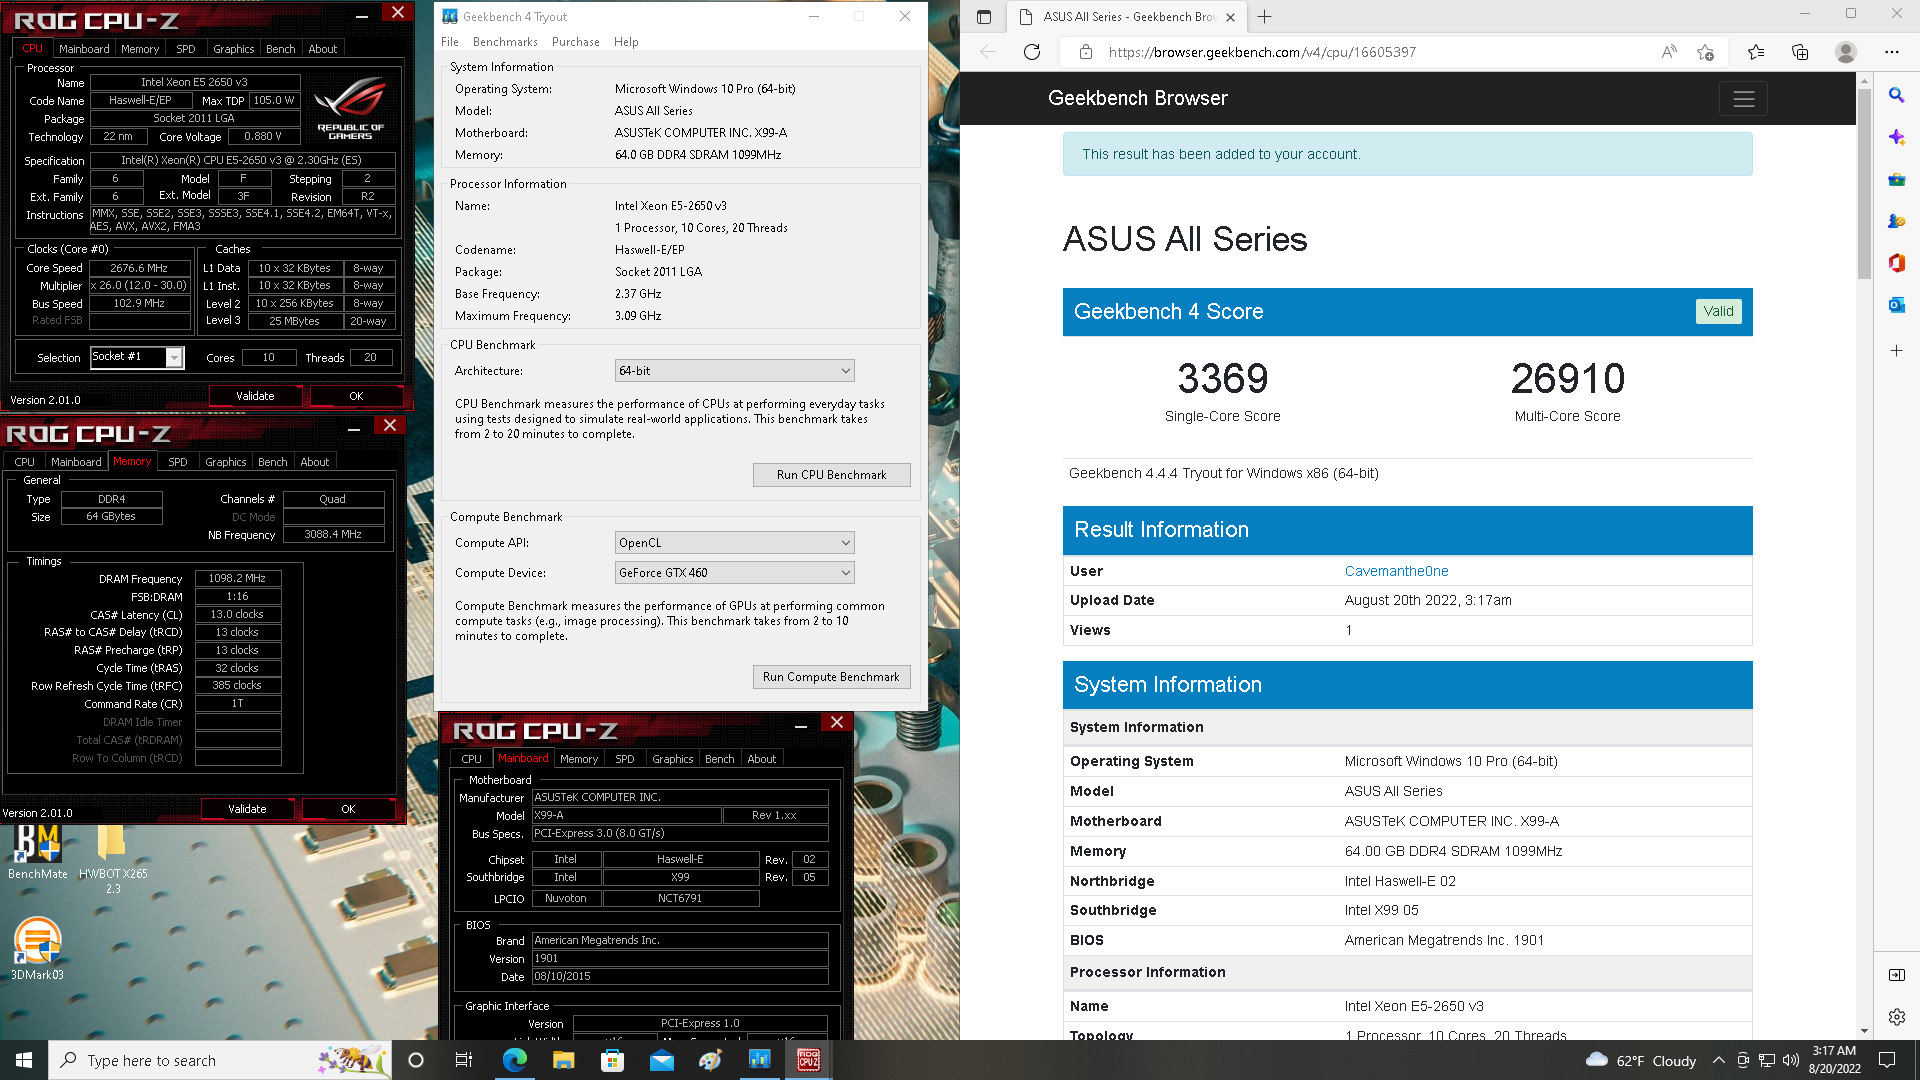The width and height of the screenshot is (1920, 1080).
Task: Open the notifications action center
Action: 1887,1061
